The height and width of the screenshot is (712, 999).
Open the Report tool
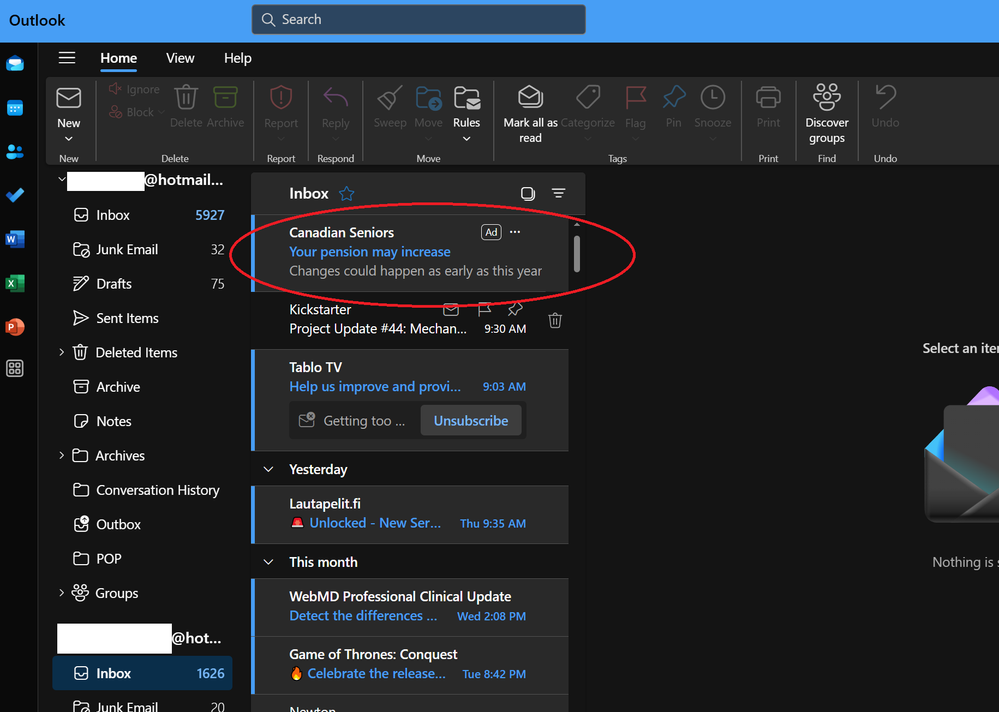tap(280, 104)
